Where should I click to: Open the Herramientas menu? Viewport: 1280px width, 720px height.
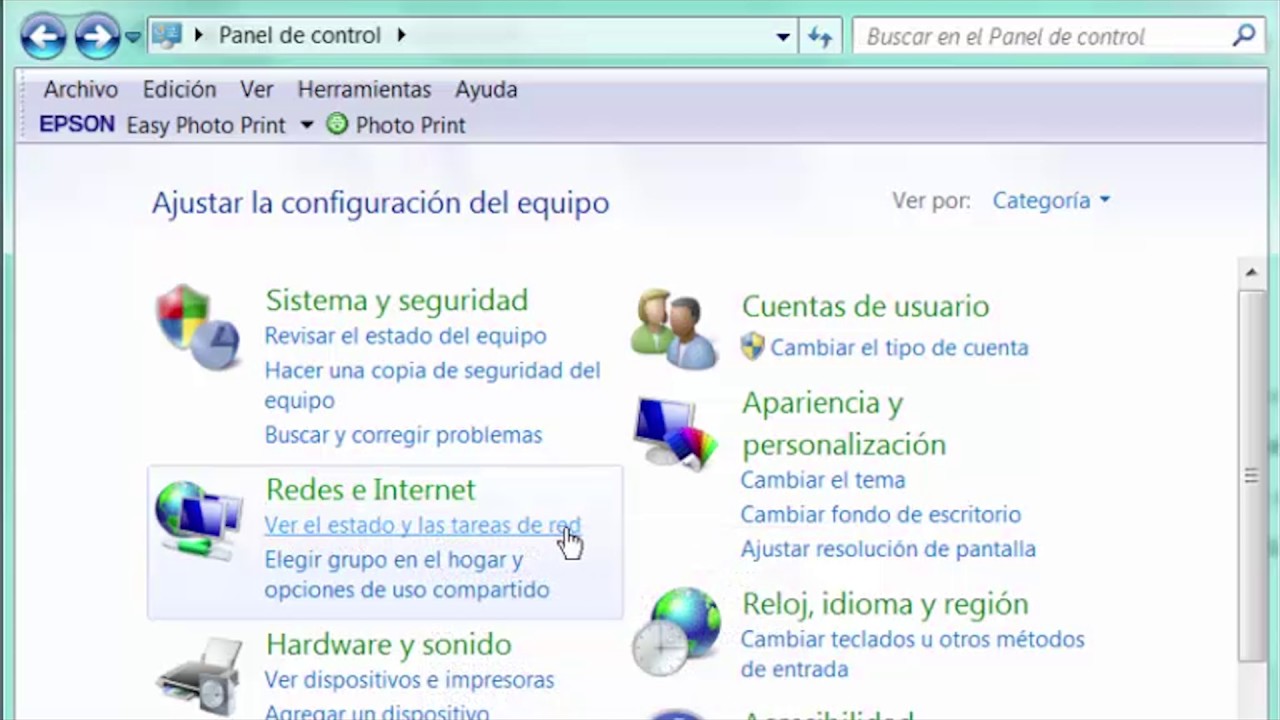pos(364,90)
